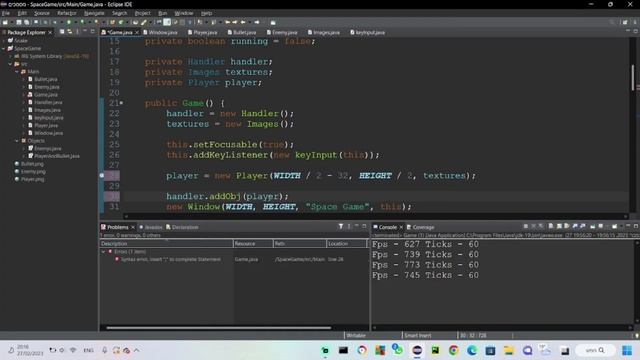640x360 pixels.
Task: Open the Run menu
Action: pyautogui.click(x=162, y=13)
